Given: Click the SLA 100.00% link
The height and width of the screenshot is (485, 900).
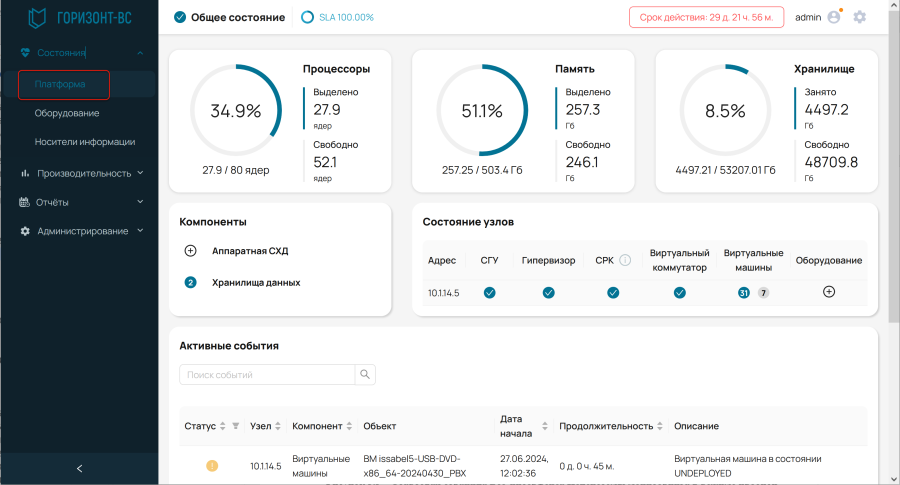Looking at the screenshot, I should coord(346,17).
